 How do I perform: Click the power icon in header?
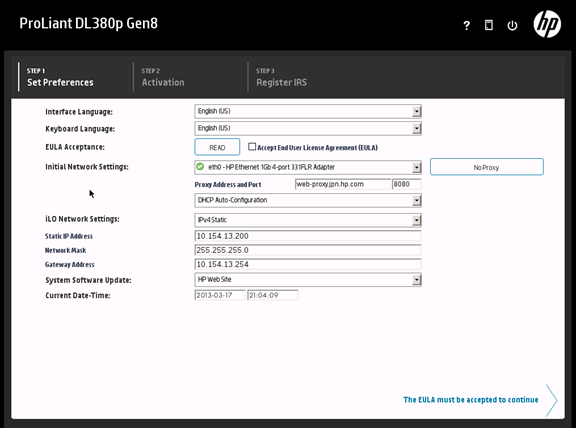click(x=512, y=25)
